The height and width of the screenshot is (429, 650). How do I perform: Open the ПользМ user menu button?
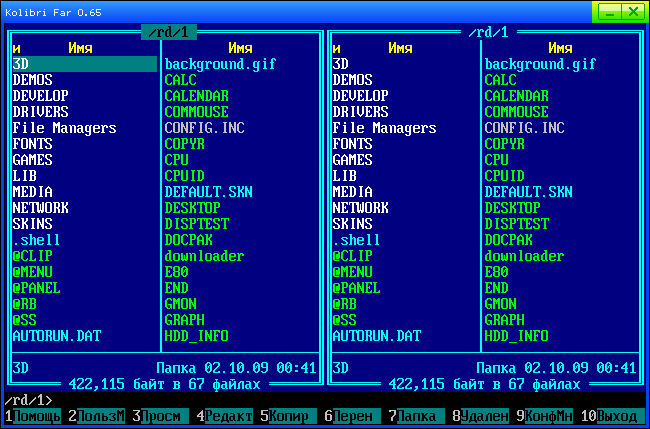100,415
